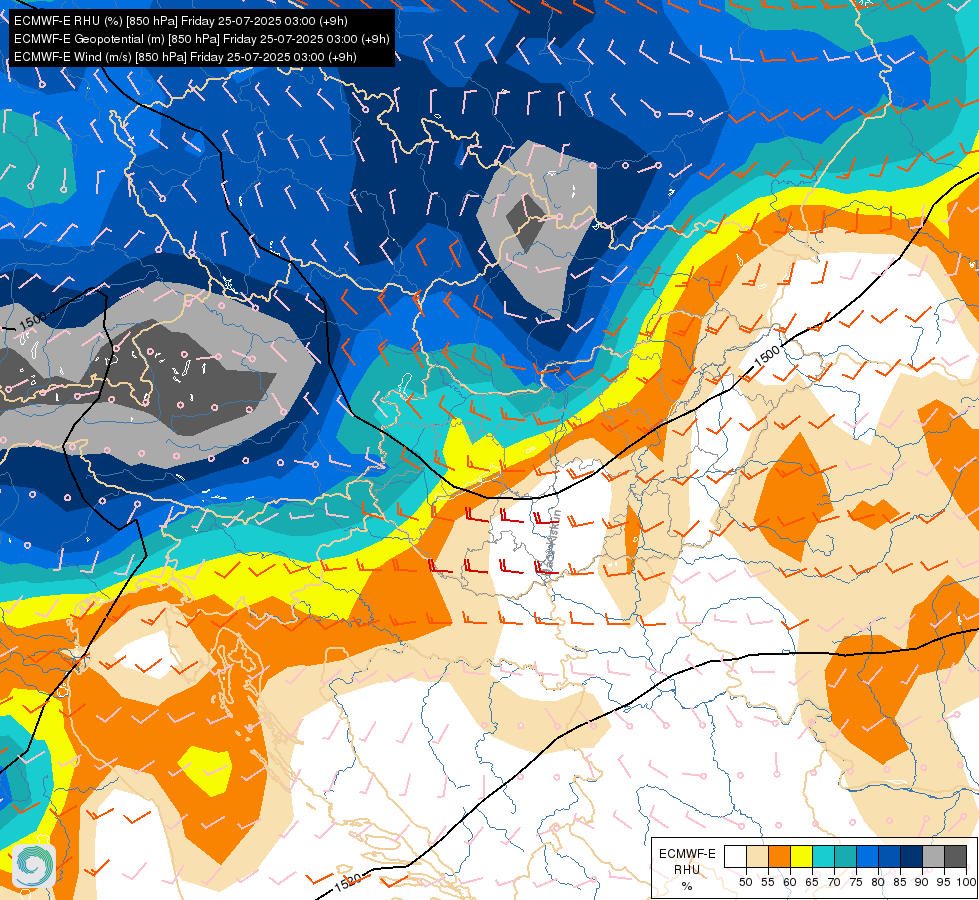
Task: Click the legend label 85
Action: (x=900, y=882)
